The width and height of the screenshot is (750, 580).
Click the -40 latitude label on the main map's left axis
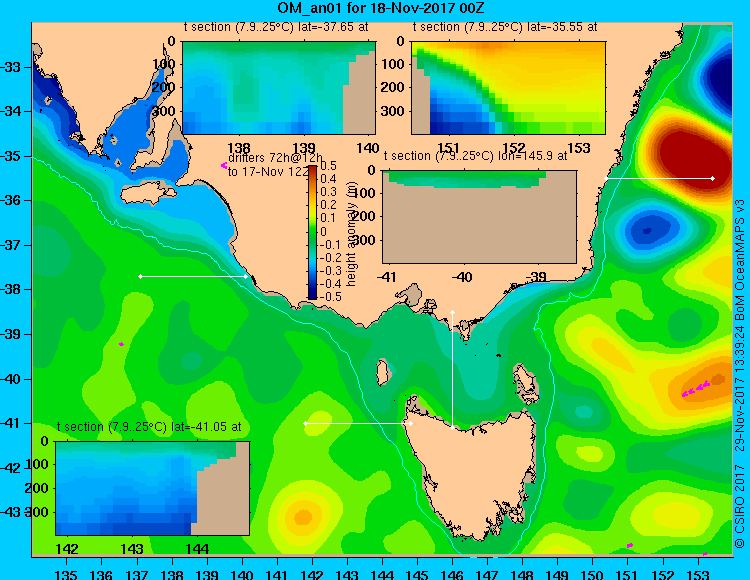click(x=11, y=379)
